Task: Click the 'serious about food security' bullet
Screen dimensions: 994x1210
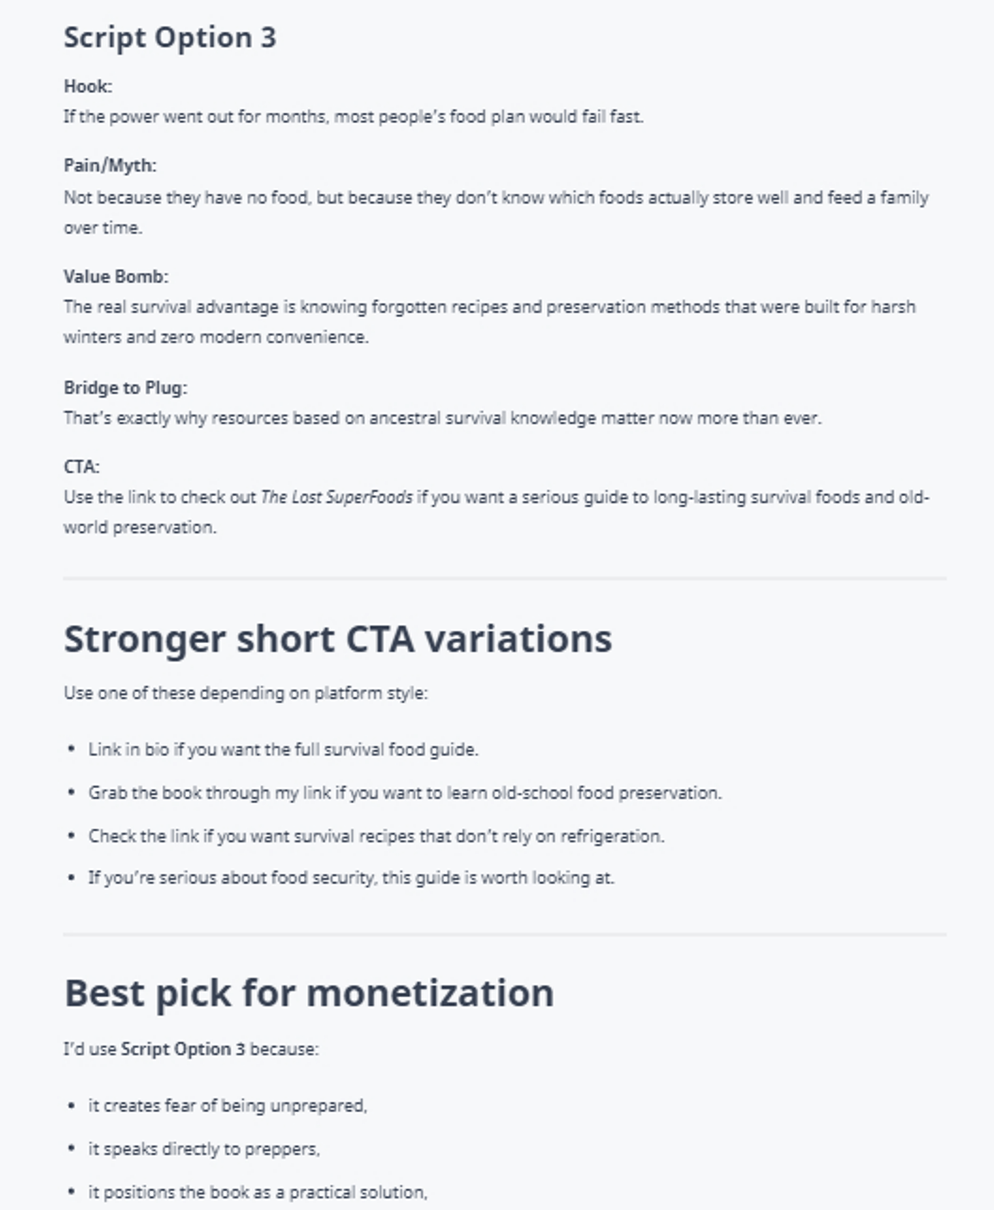Action: click(351, 878)
